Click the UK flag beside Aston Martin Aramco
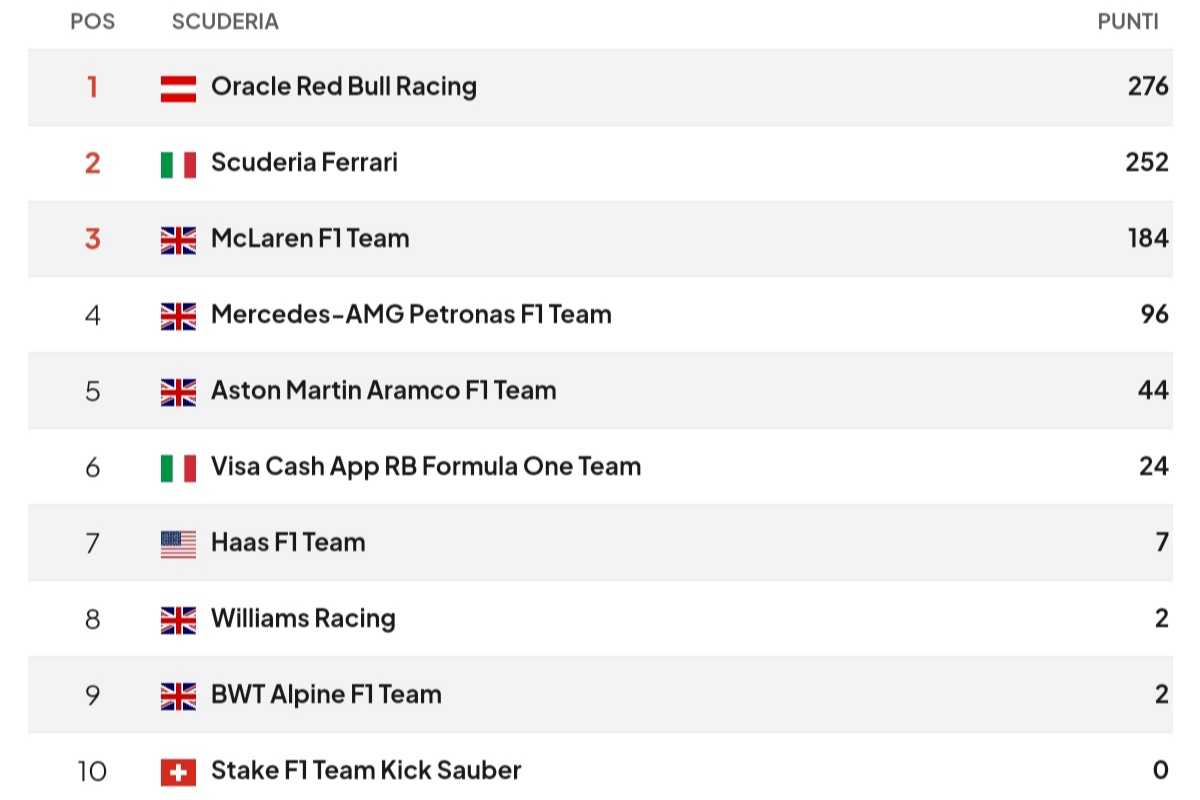The image size is (1200, 800). [178, 392]
